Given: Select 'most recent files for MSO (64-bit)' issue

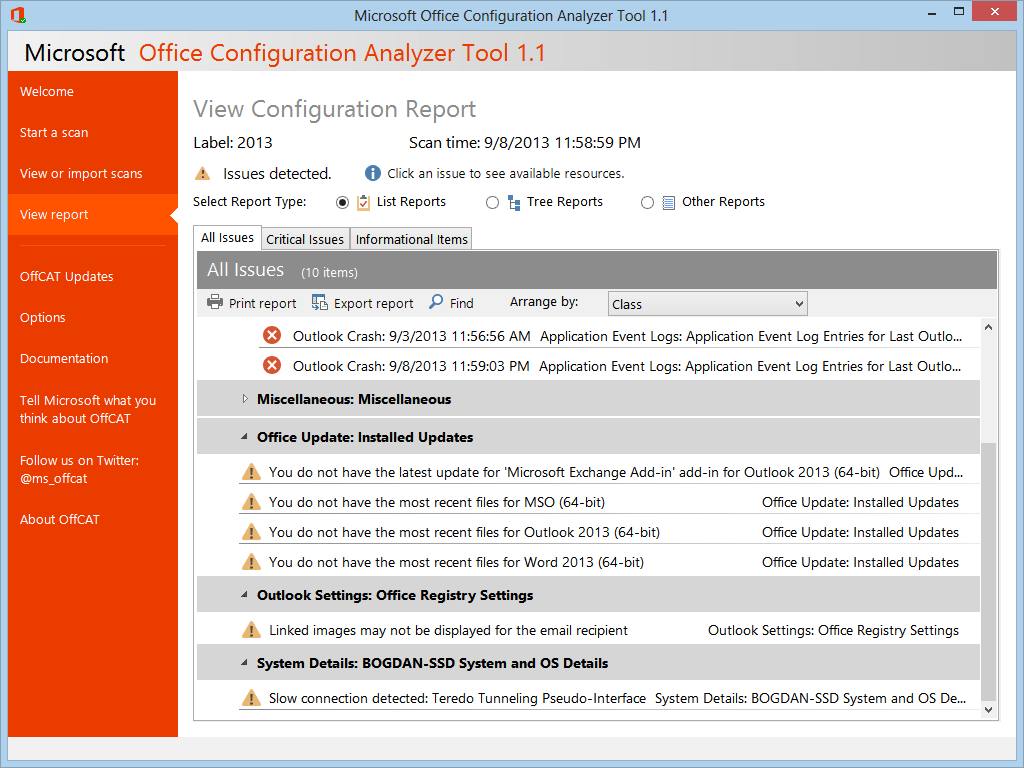Looking at the screenshot, I should [609, 502].
